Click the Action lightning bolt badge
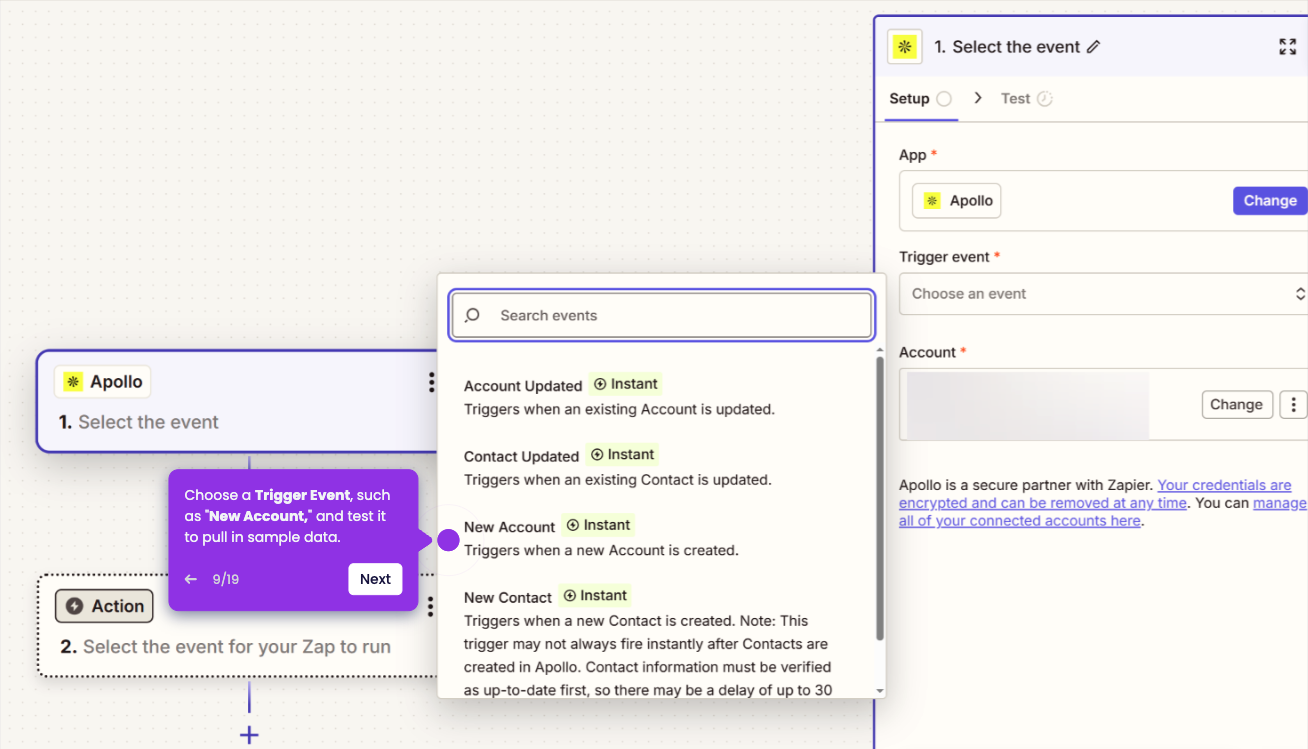 pos(105,606)
